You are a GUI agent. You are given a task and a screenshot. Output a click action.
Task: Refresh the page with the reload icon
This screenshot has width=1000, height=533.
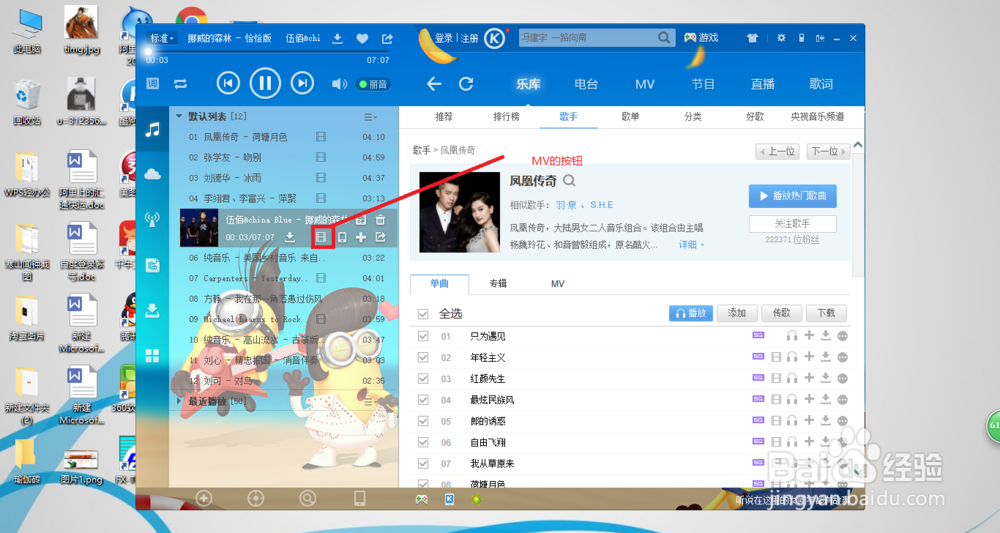click(x=466, y=84)
